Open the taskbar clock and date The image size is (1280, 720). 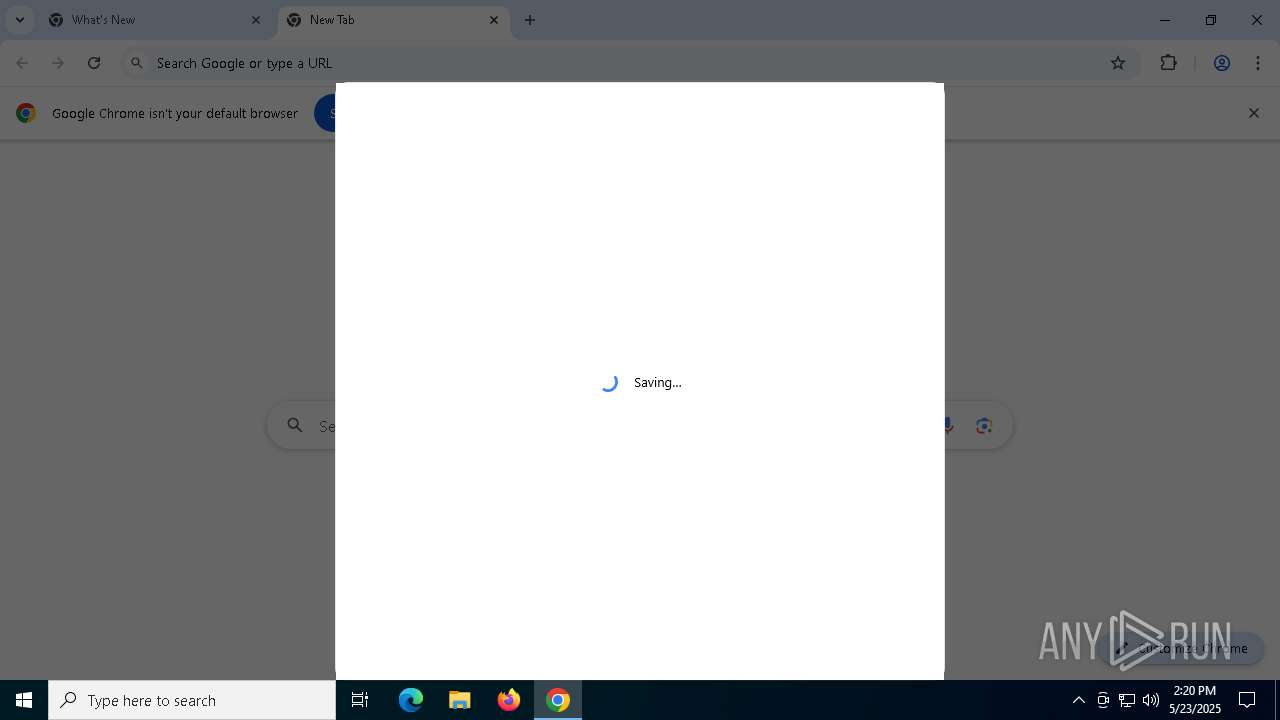pyautogui.click(x=1195, y=700)
